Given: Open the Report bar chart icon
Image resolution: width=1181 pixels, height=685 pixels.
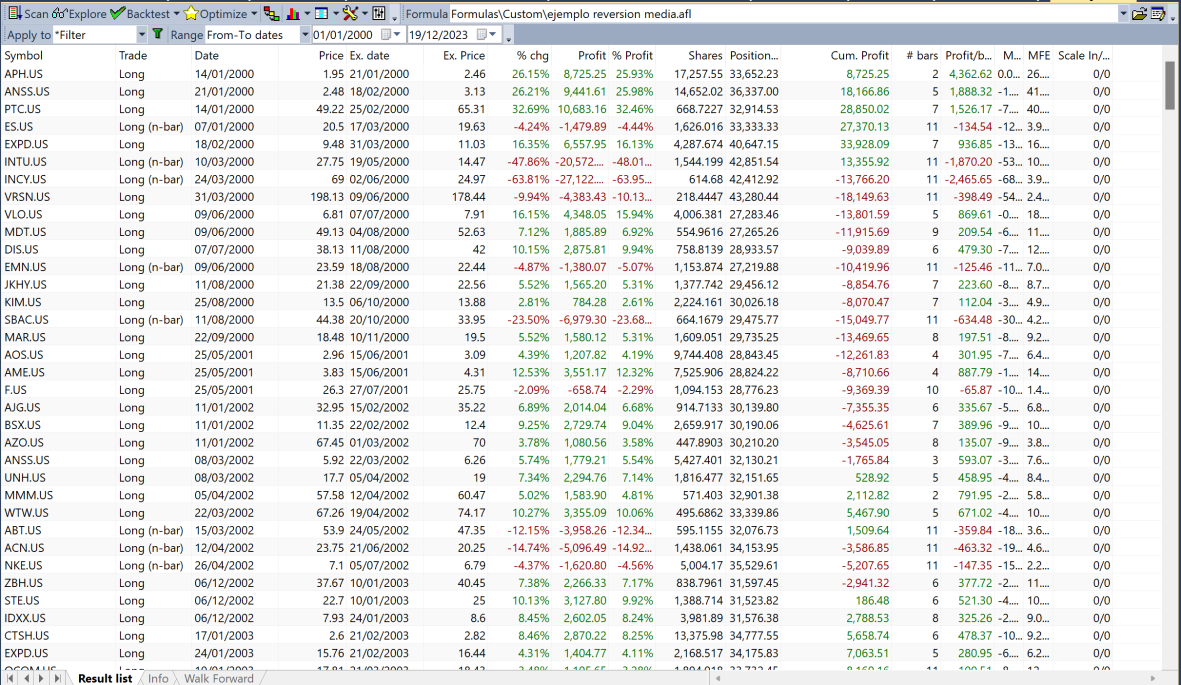Looking at the screenshot, I should click(293, 14).
